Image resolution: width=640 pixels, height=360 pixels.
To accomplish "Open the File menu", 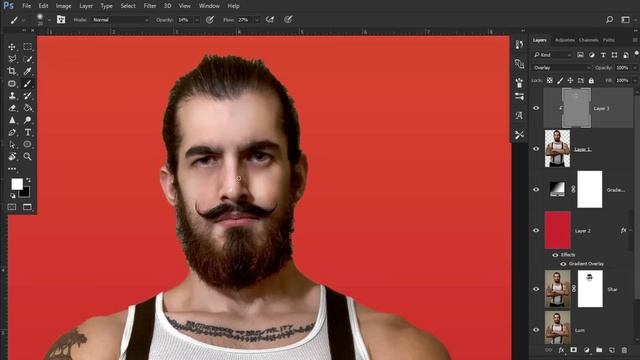I will pyautogui.click(x=27, y=6).
